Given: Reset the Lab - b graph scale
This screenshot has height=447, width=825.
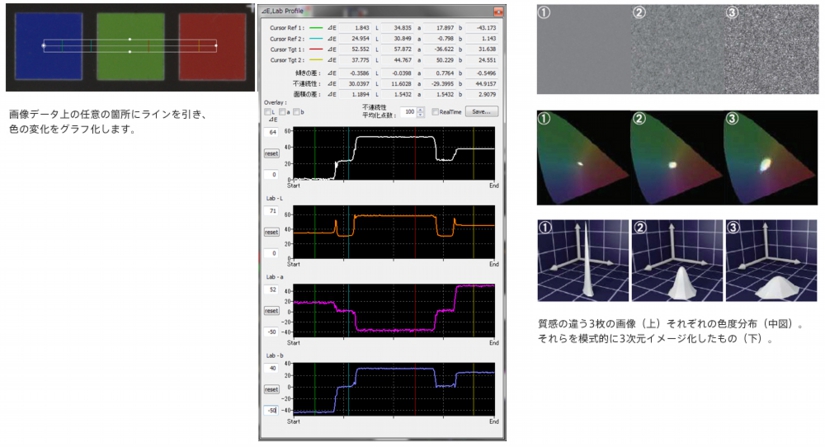Looking at the screenshot, I should (x=271, y=389).
